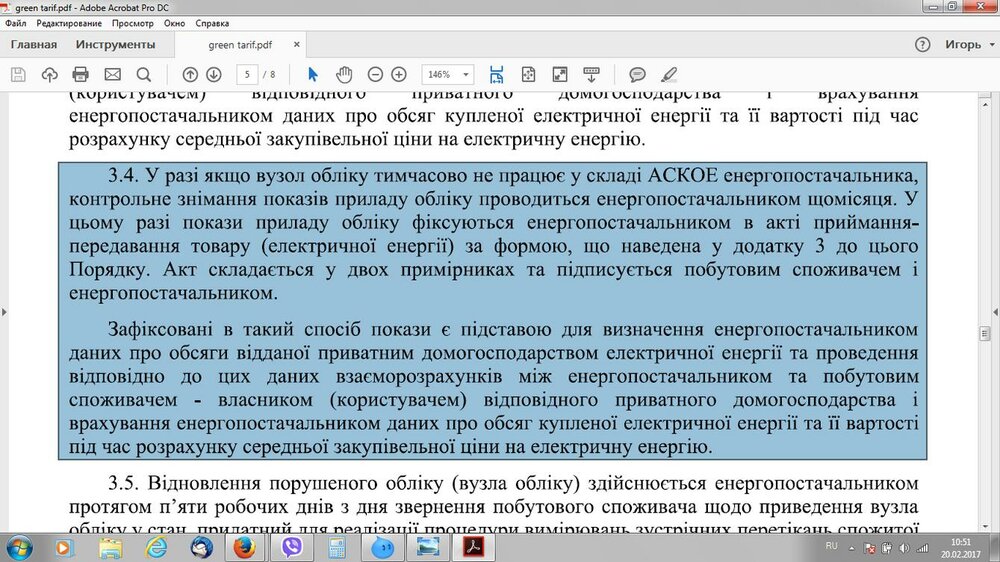This screenshot has width=1000, height=562.
Task: Zoom out with the minus button
Action: 375,75
